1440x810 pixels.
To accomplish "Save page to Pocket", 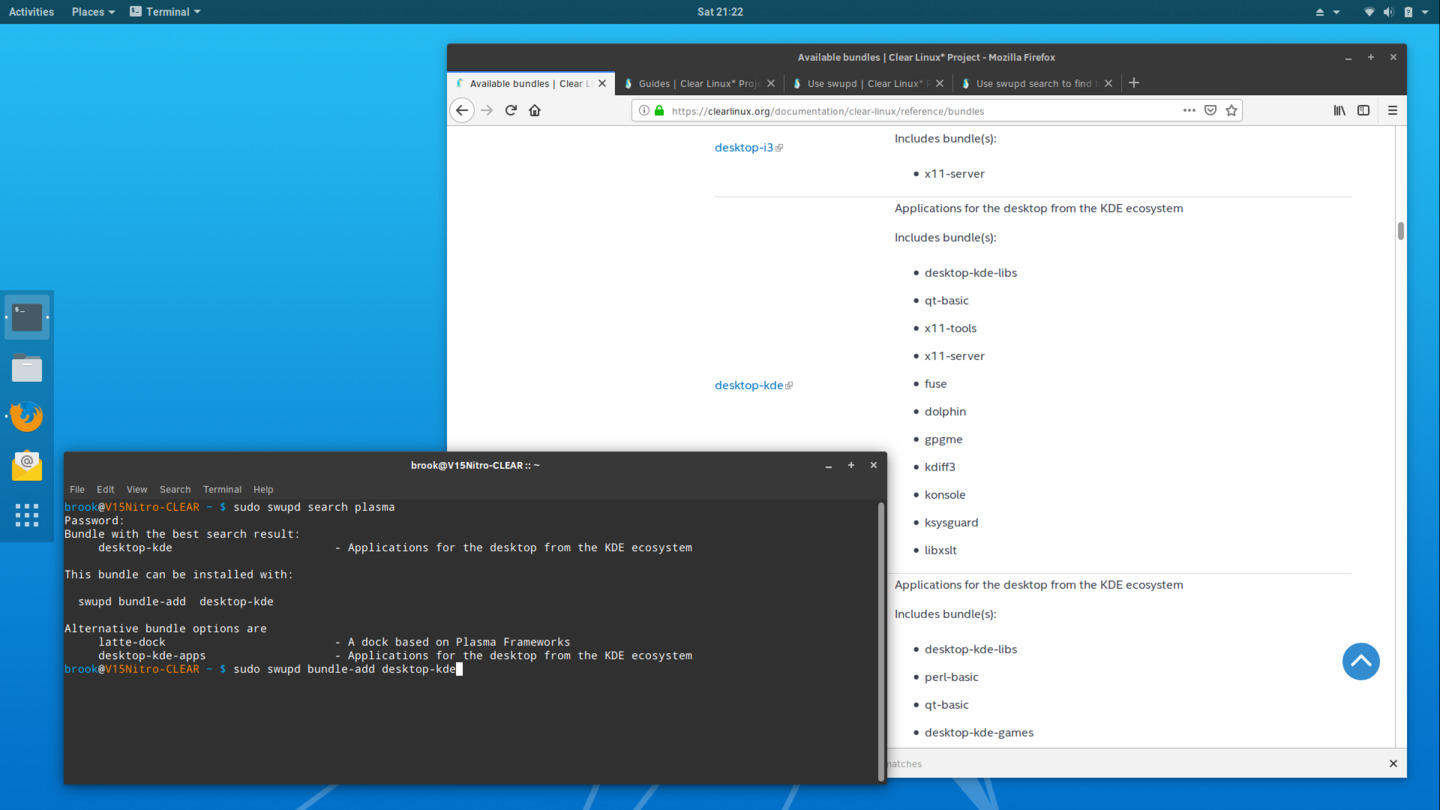I will click(x=1210, y=111).
